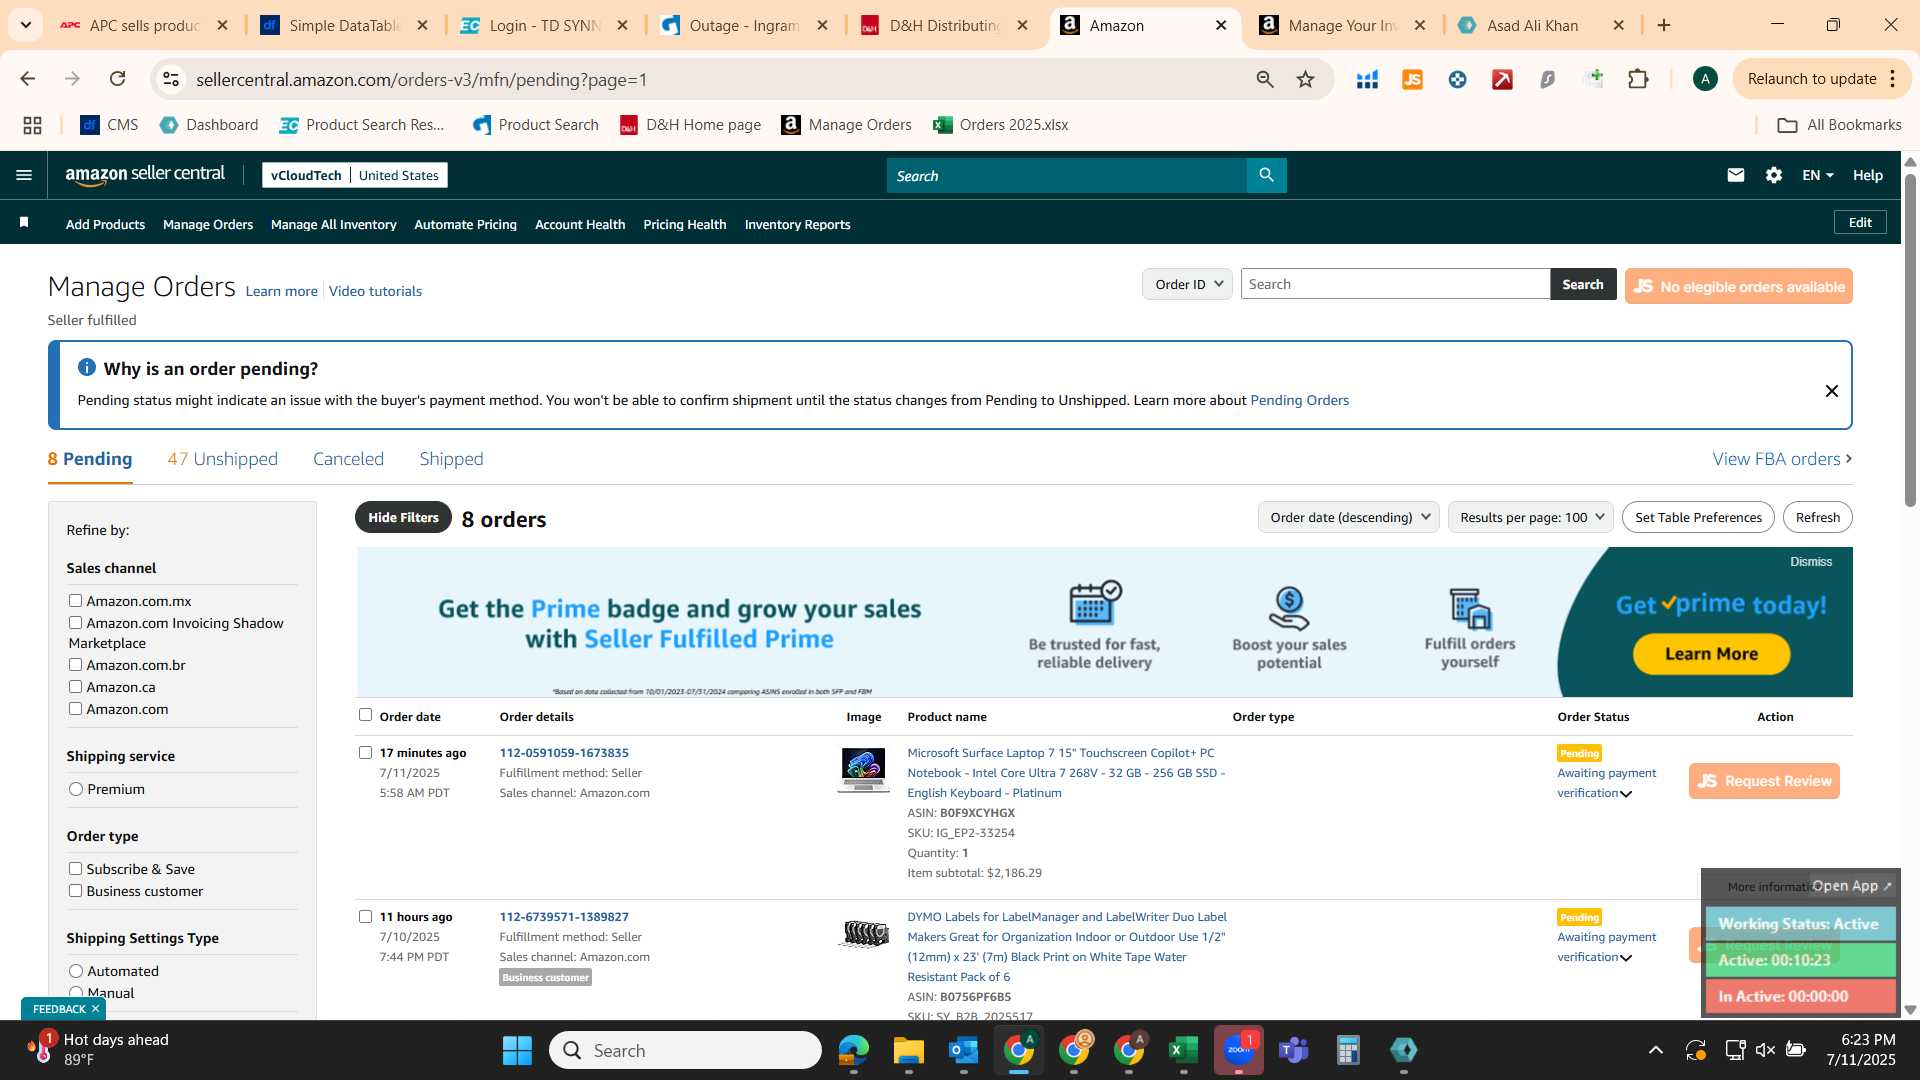Check the Business customer order type

[75, 890]
